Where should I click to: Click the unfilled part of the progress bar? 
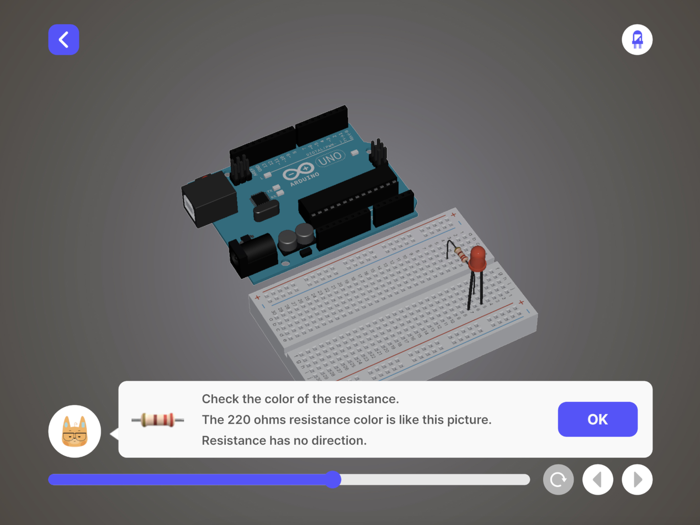coord(435,479)
